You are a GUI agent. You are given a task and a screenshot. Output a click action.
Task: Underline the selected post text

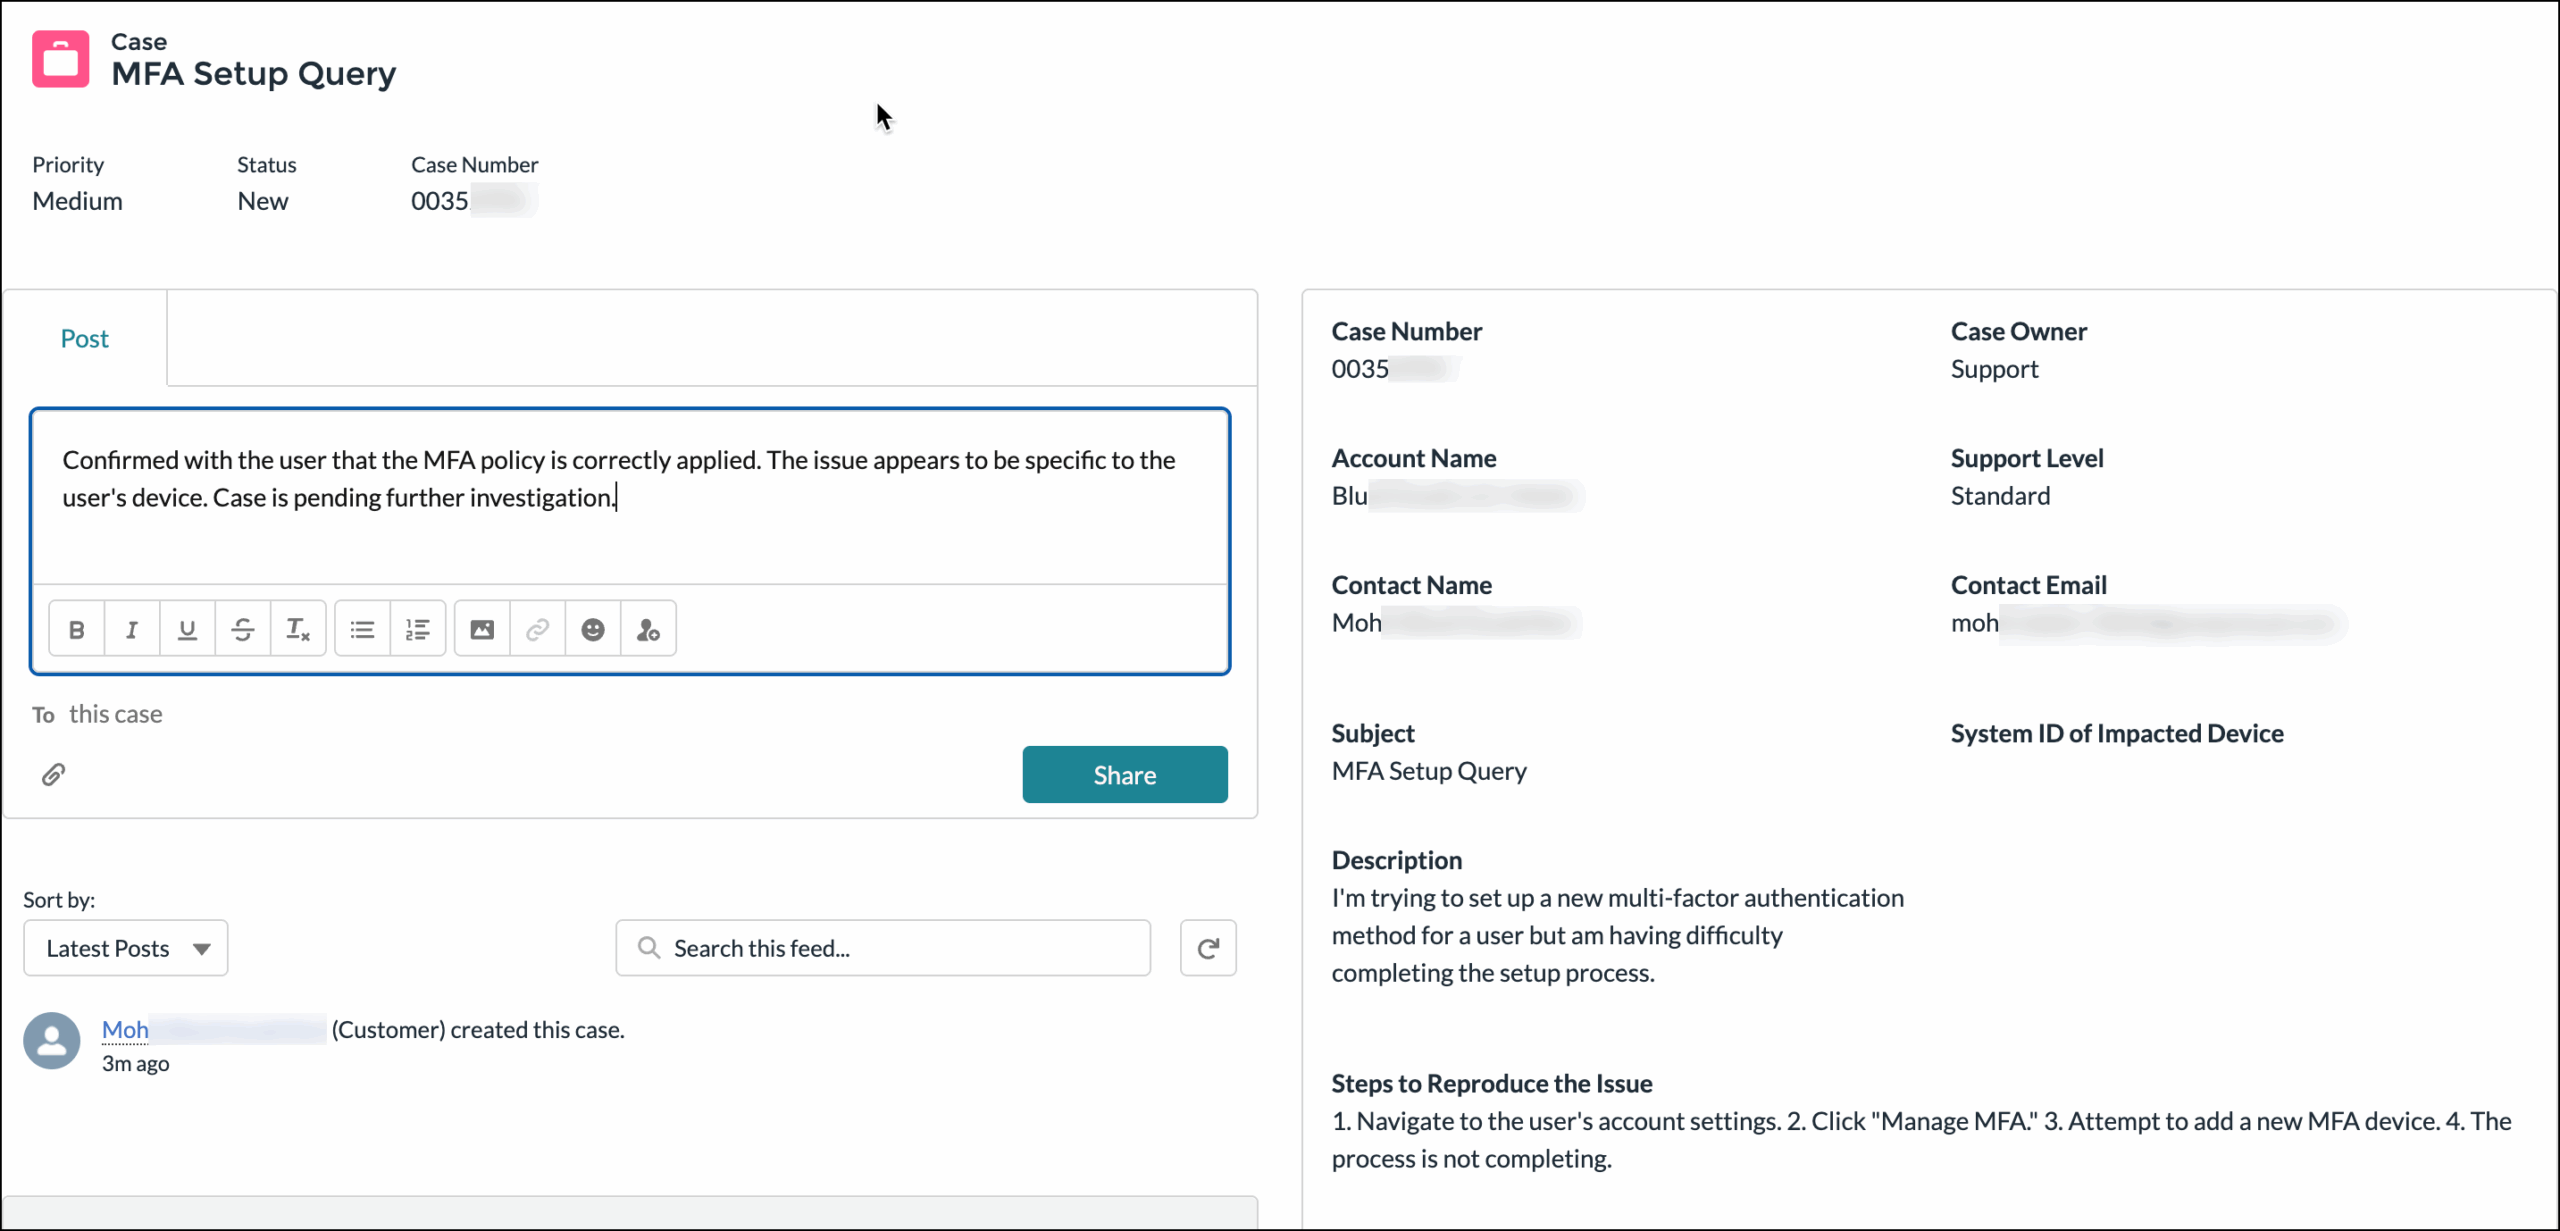click(187, 628)
